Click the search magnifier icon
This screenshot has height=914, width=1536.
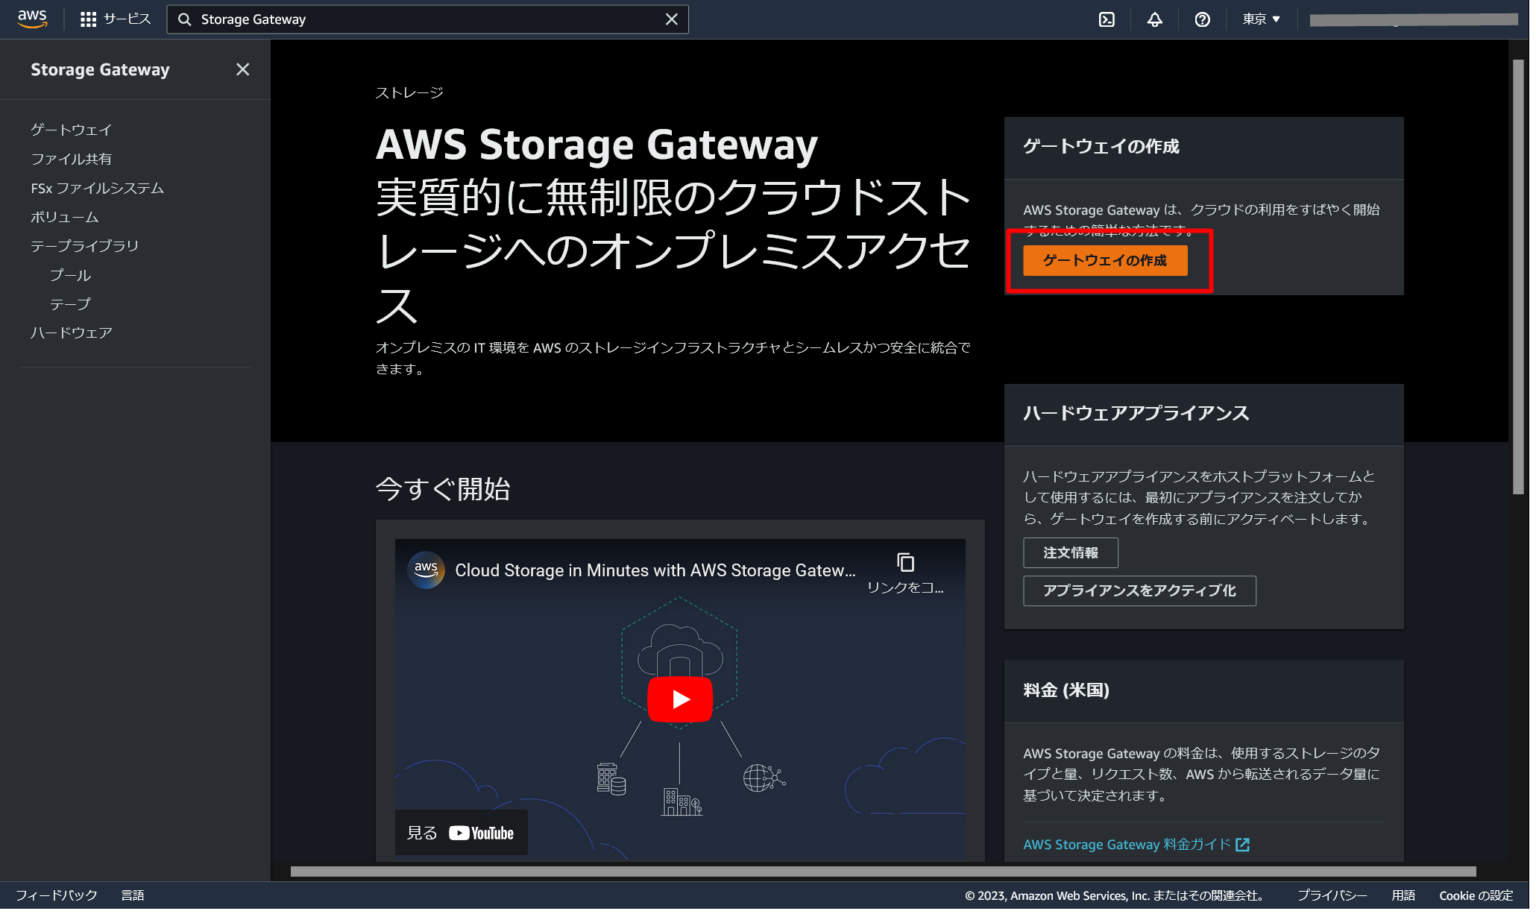[x=185, y=19]
